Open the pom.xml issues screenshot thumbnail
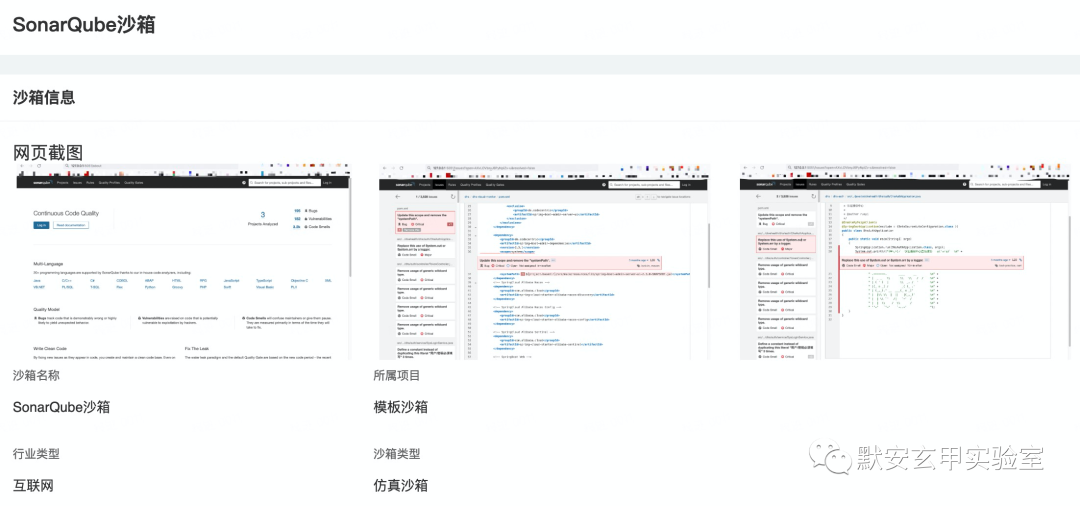The image size is (1080, 506). tap(543, 262)
